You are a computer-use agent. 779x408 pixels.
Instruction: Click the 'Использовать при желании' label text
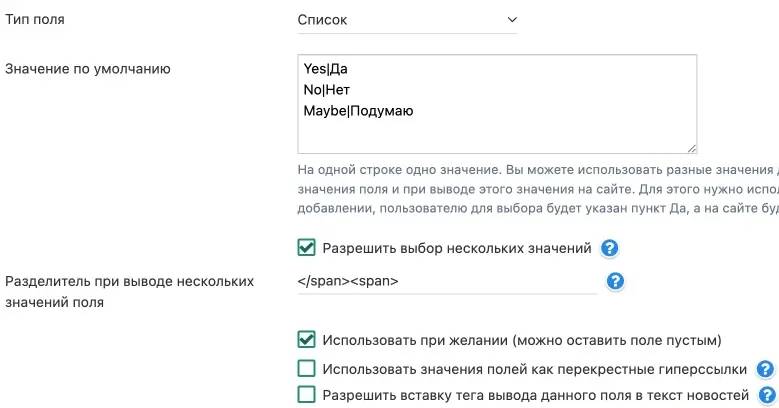pos(521,340)
